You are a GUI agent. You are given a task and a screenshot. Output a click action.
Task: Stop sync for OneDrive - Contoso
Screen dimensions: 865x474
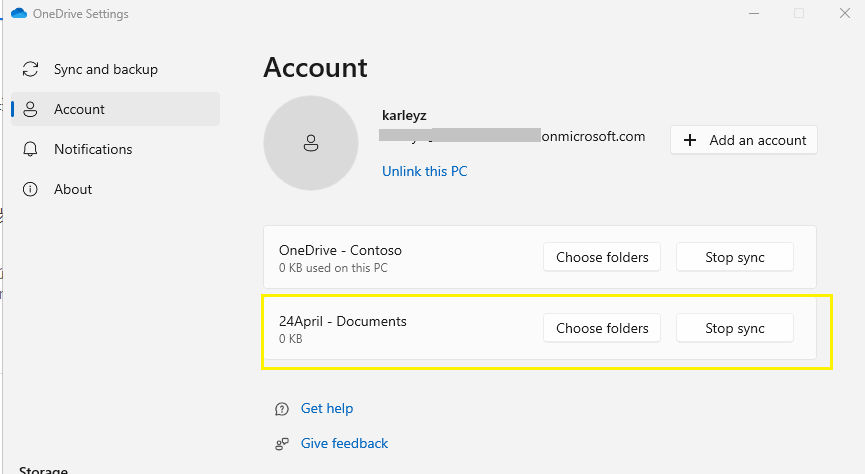point(734,258)
